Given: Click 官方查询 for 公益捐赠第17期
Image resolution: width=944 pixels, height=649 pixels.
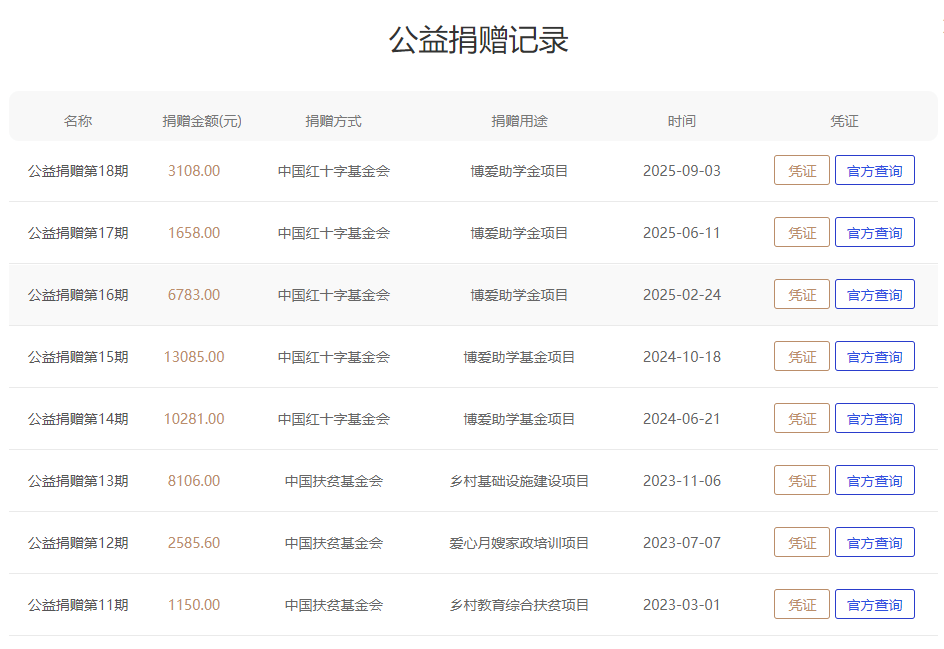Looking at the screenshot, I should pyautogui.click(x=874, y=232).
